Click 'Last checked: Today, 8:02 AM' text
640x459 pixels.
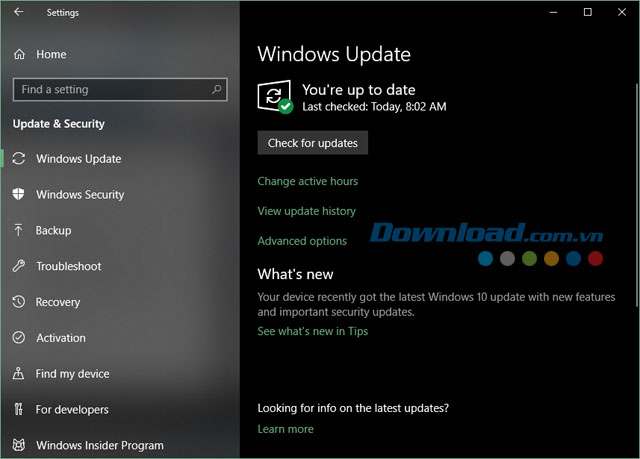pyautogui.click(x=374, y=107)
